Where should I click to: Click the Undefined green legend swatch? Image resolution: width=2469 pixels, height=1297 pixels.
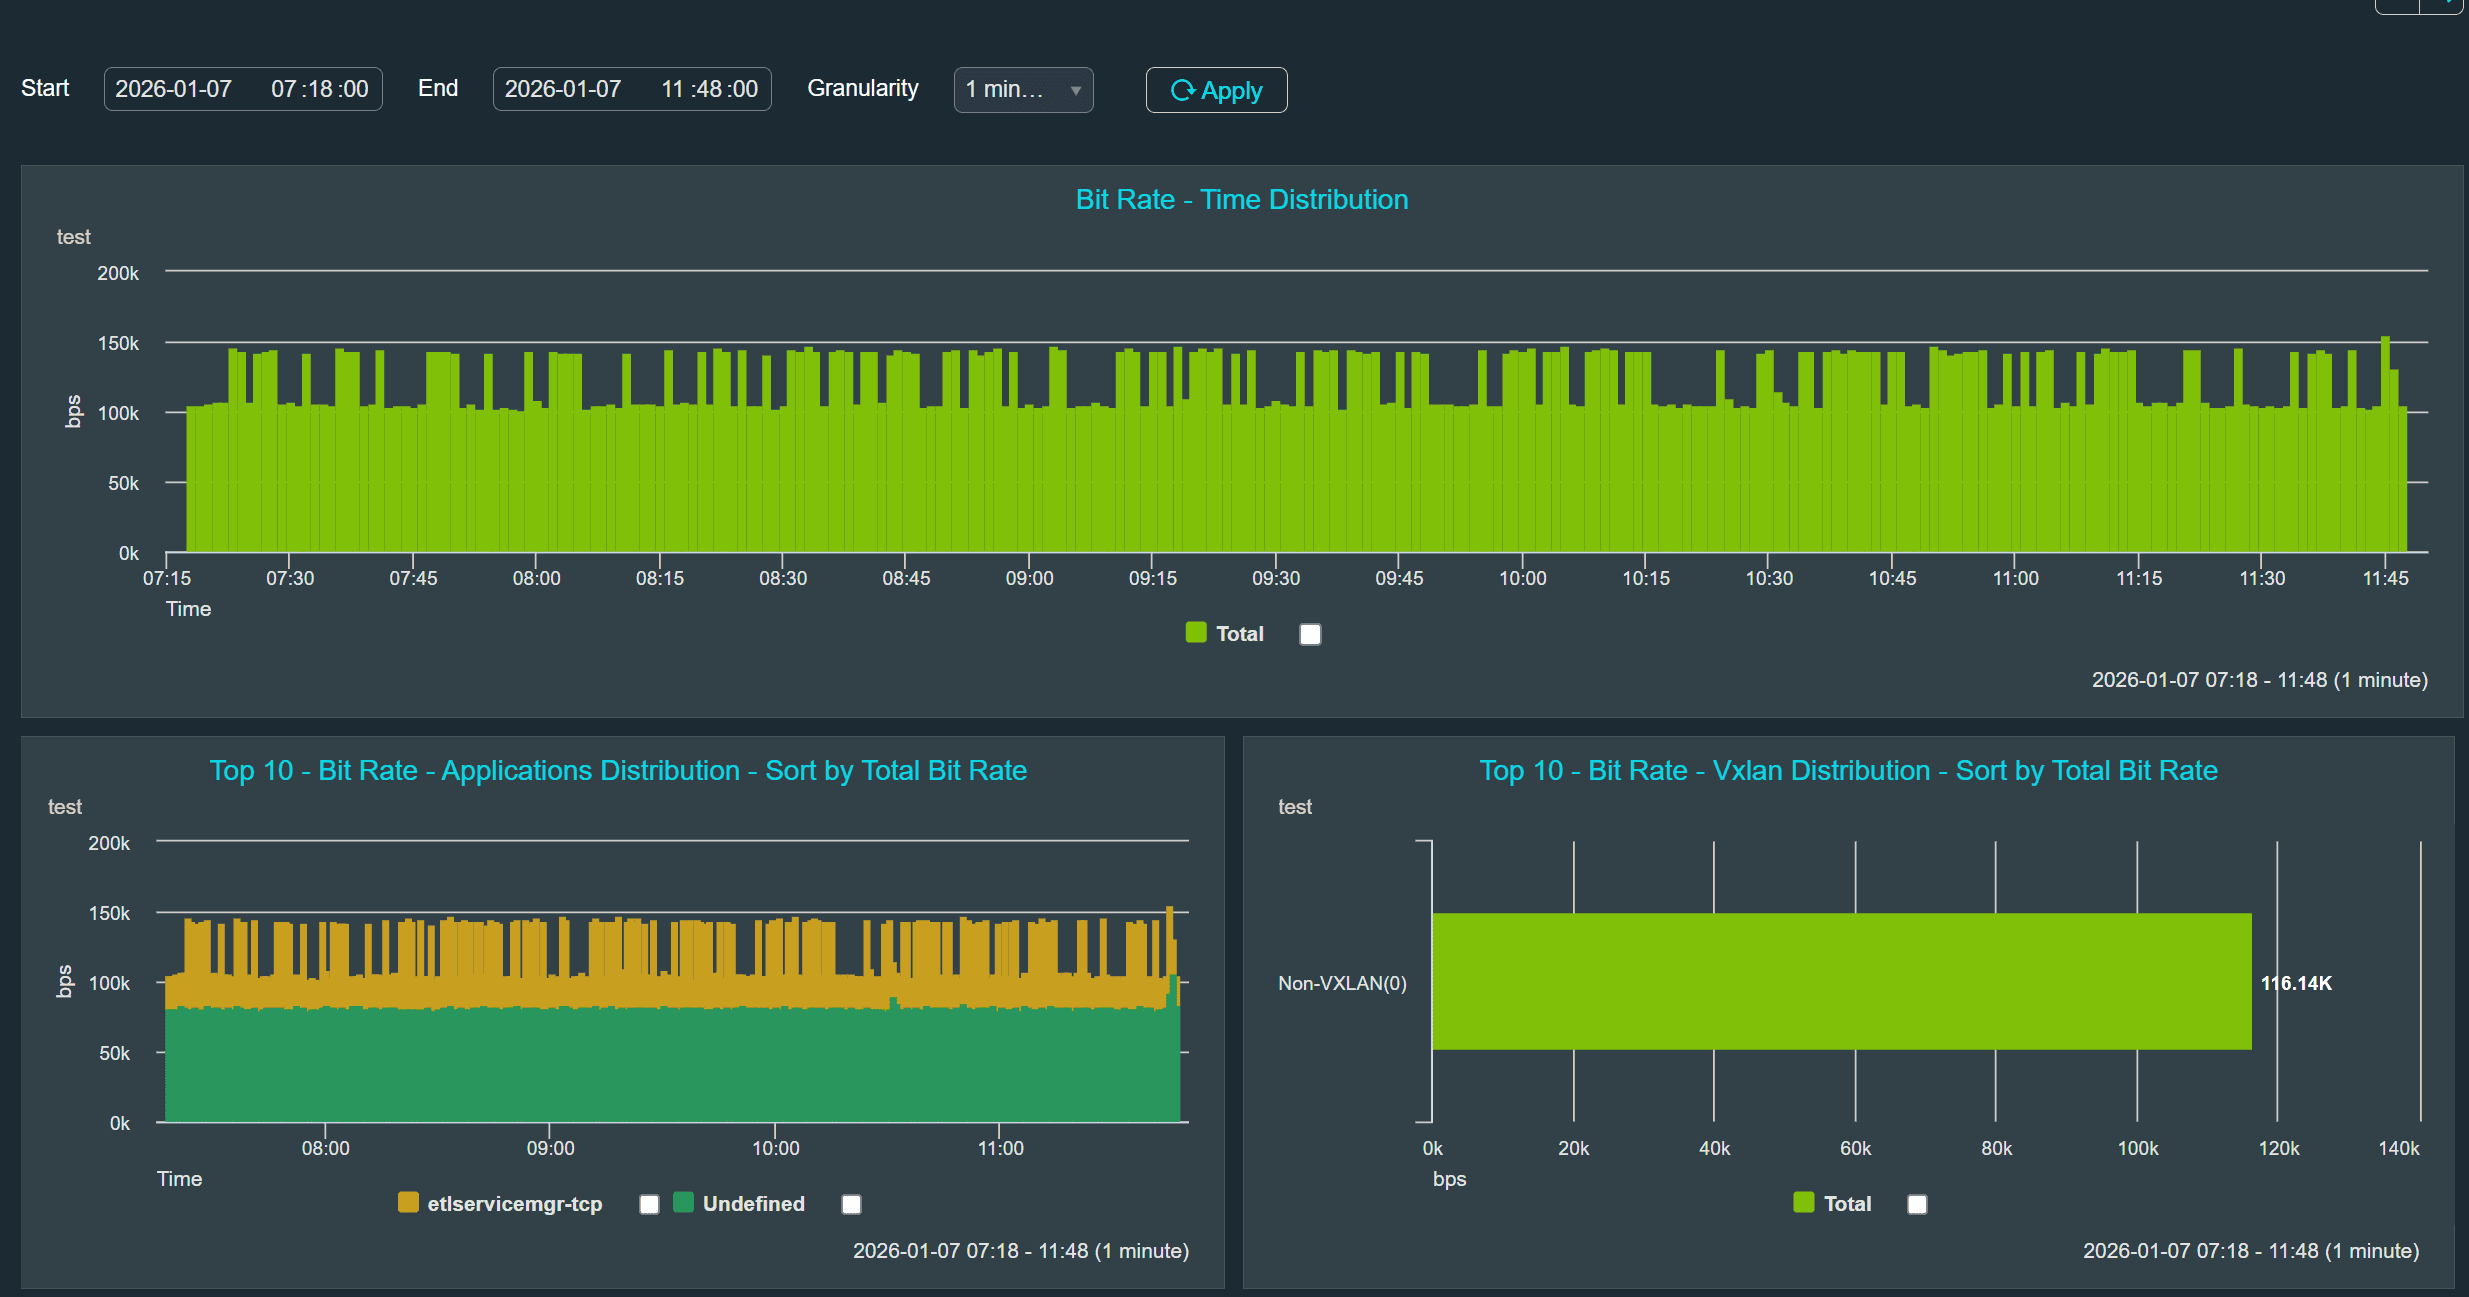click(684, 1202)
